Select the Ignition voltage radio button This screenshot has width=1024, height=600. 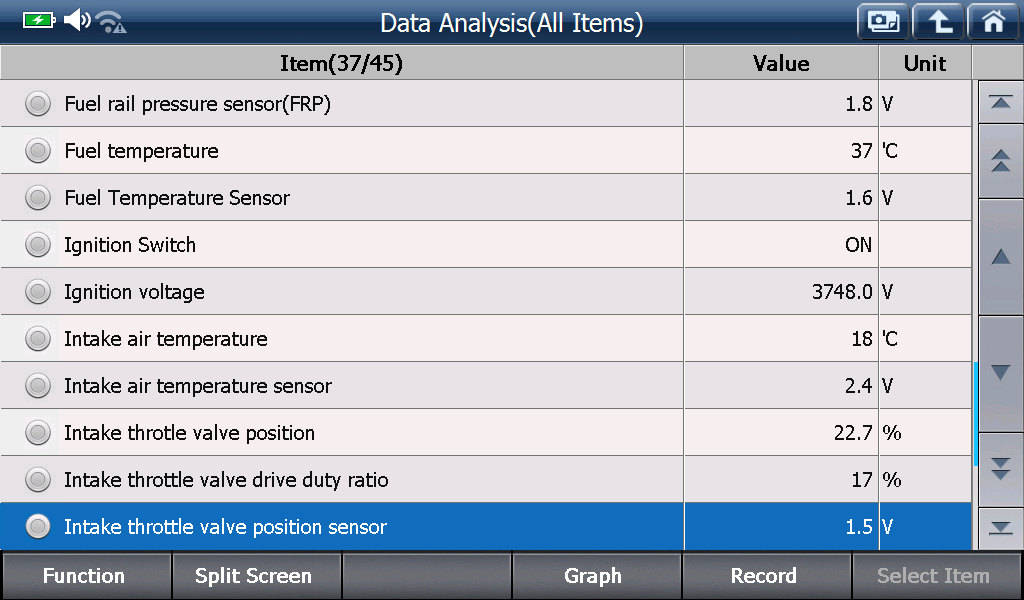[x=38, y=292]
